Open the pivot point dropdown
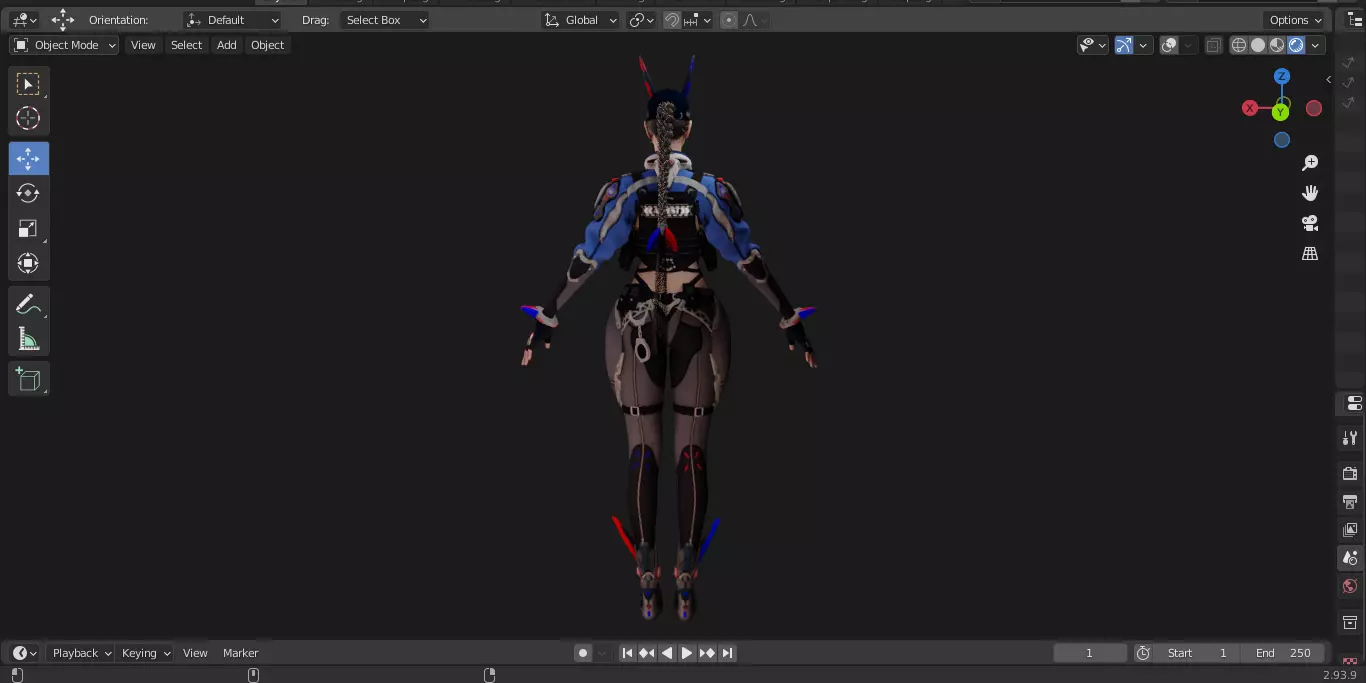Screen dimensions: 1366x683 tap(642, 20)
